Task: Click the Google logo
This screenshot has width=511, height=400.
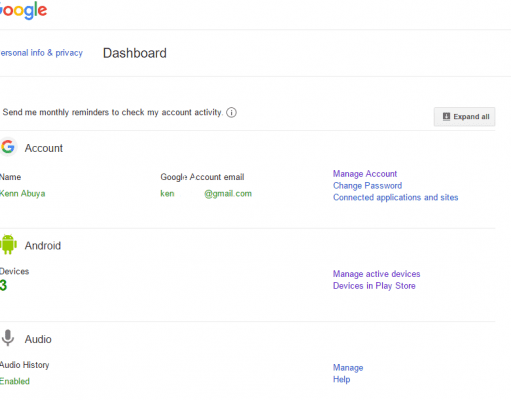Action: 23,10
